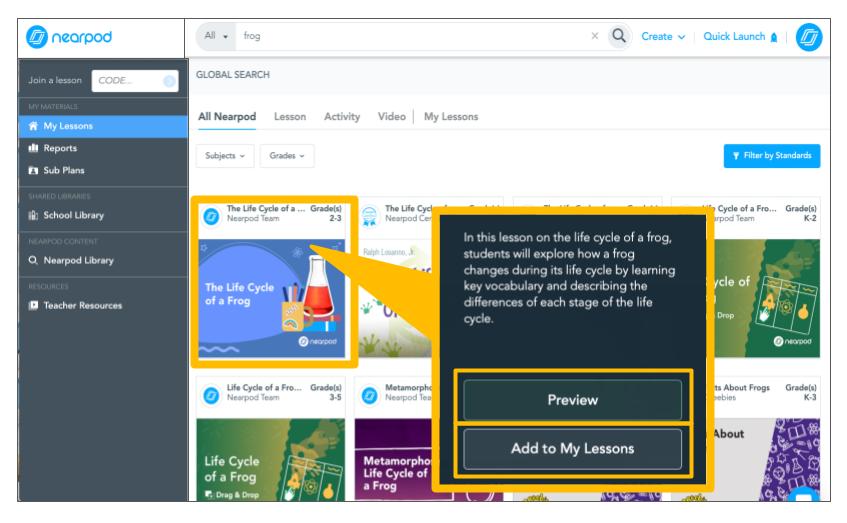Switch to the Lesson tab
The image size is (847, 523).
click(290, 117)
